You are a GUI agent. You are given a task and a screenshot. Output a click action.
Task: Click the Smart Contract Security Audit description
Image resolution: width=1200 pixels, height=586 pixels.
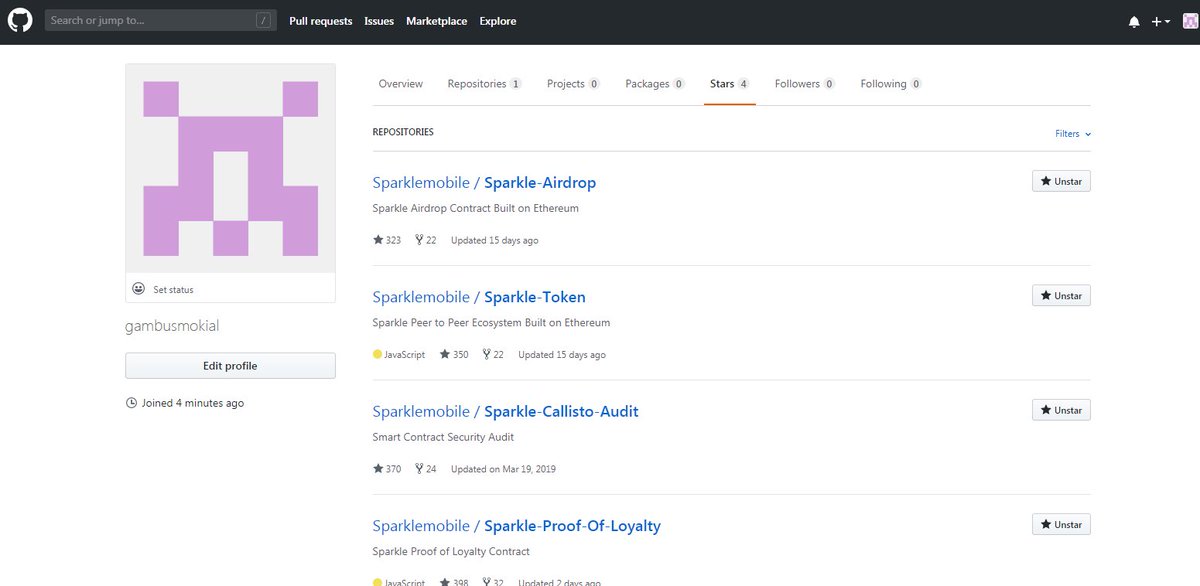coord(443,438)
